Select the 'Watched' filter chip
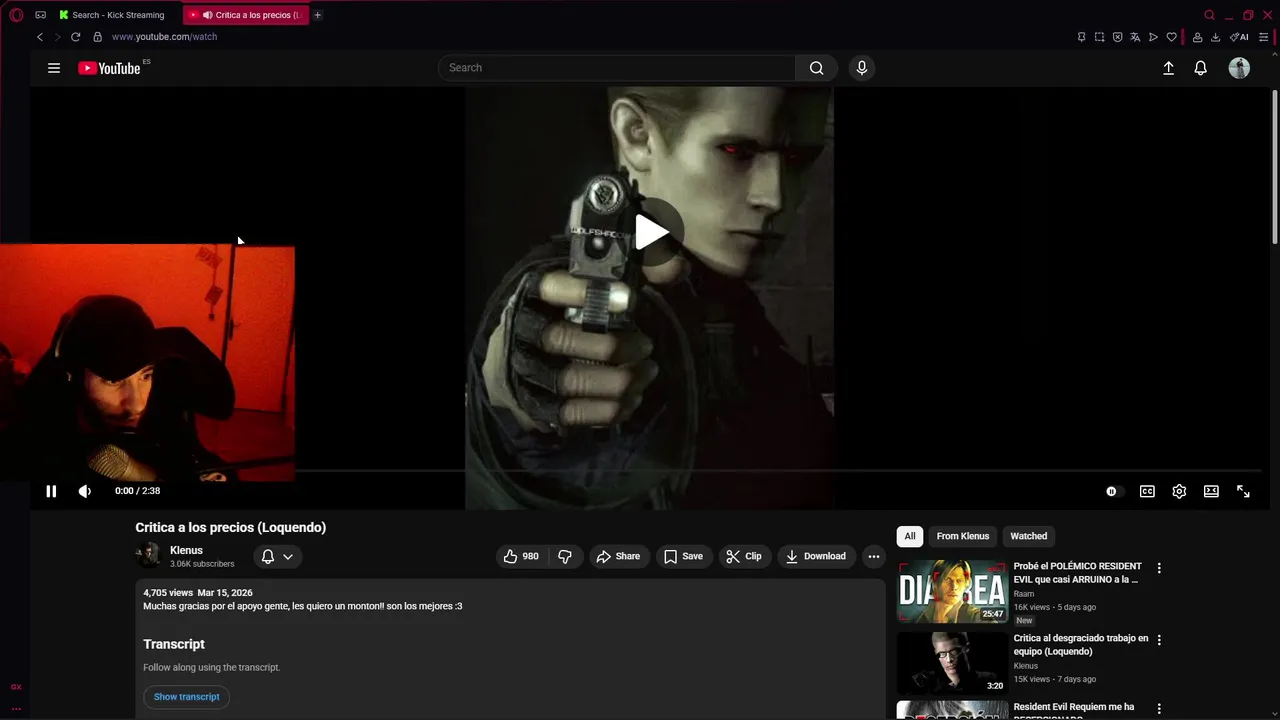Image resolution: width=1280 pixels, height=720 pixels. tap(1028, 536)
